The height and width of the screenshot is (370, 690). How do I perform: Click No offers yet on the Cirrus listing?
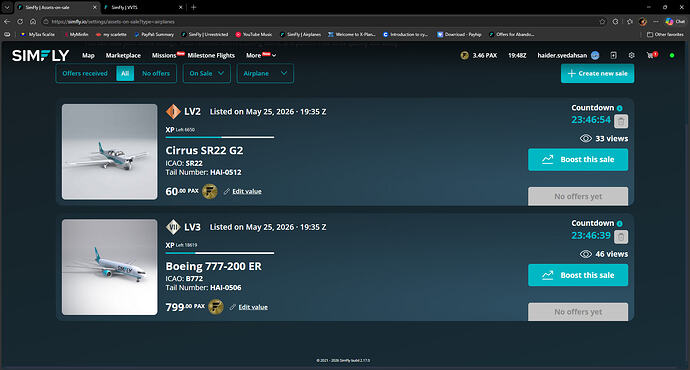point(578,197)
